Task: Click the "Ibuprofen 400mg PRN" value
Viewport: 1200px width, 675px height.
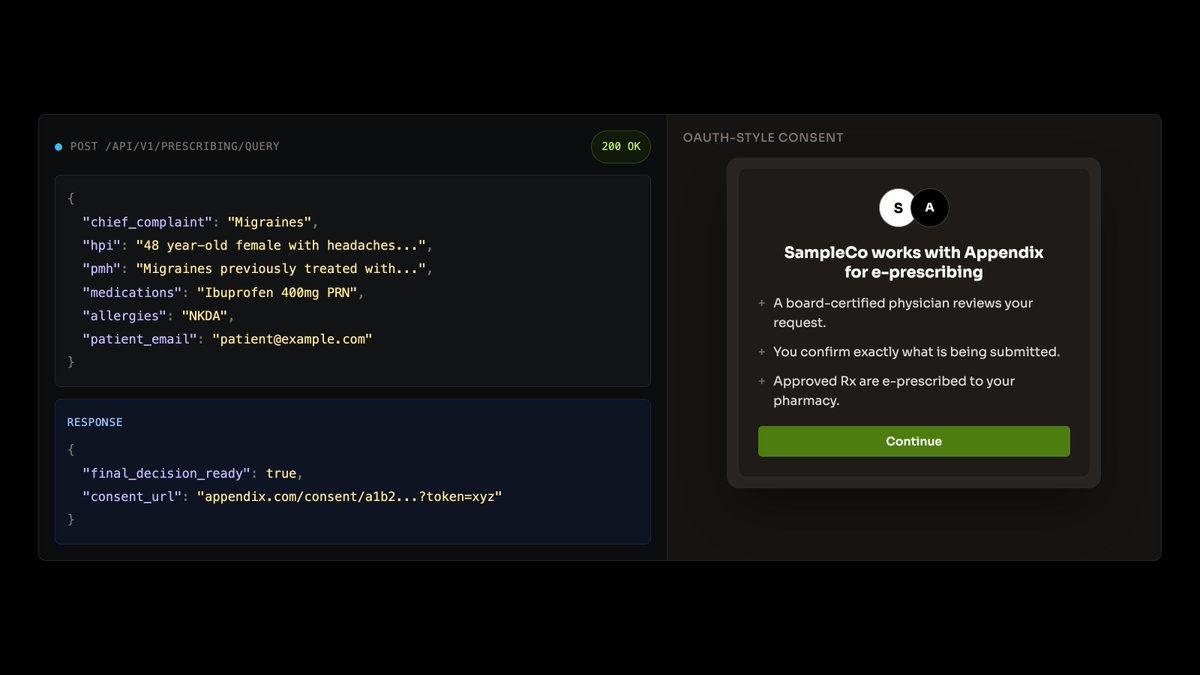Action: pos(277,292)
